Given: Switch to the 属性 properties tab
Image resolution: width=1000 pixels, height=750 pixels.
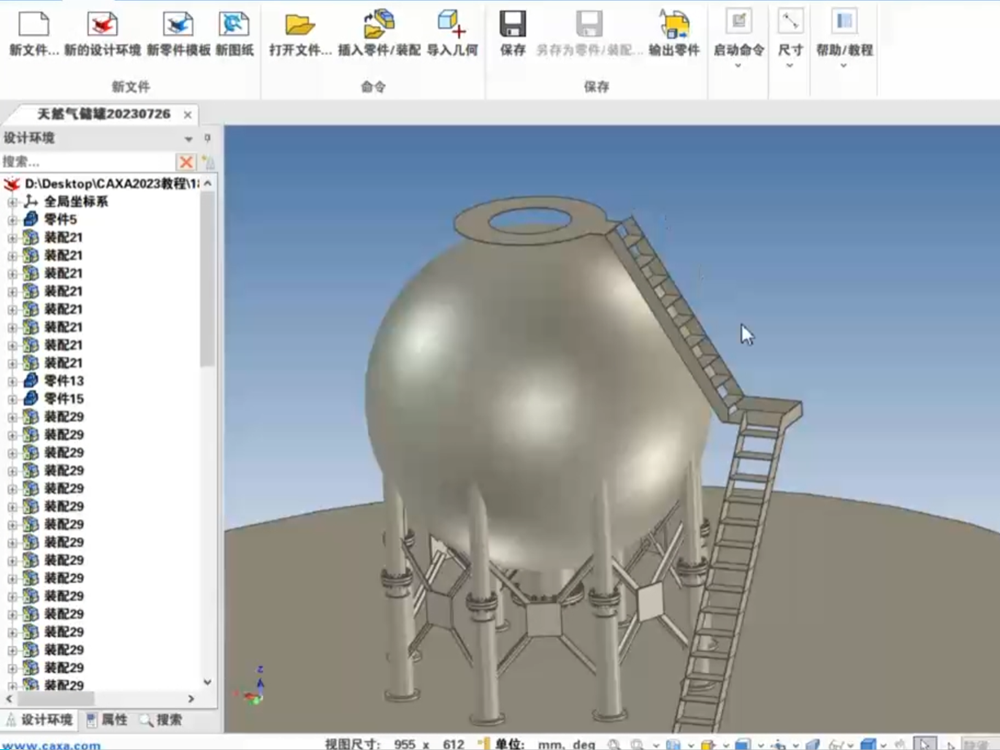Looking at the screenshot, I should tap(106, 719).
